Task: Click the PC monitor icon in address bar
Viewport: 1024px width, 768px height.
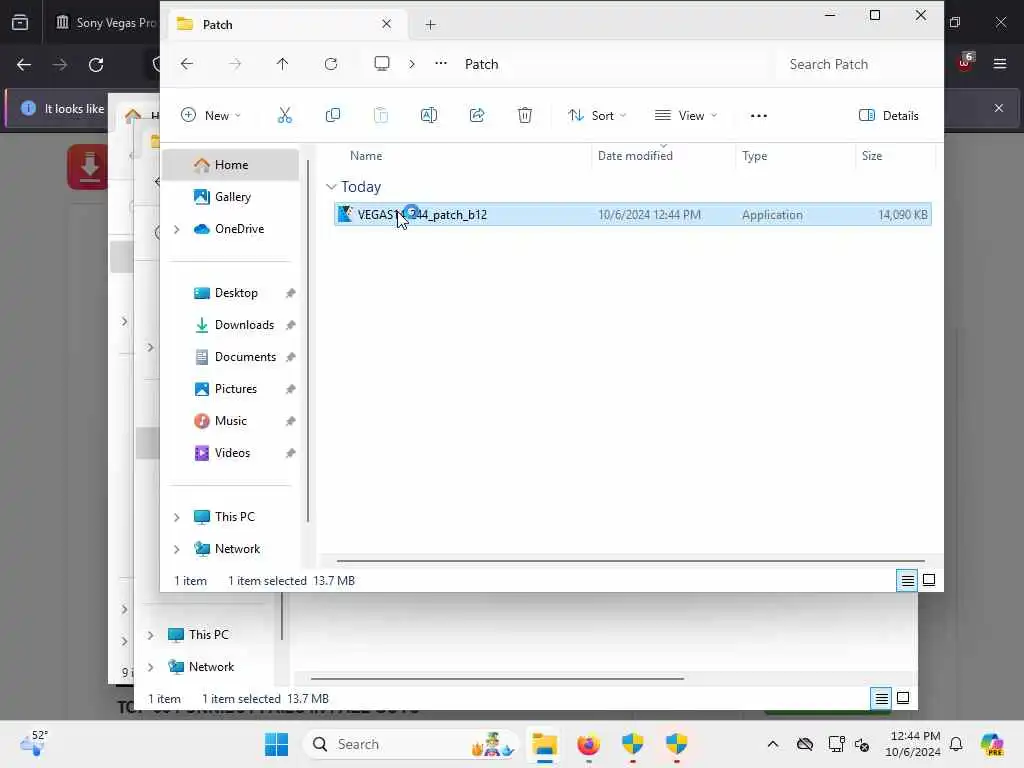Action: click(381, 64)
